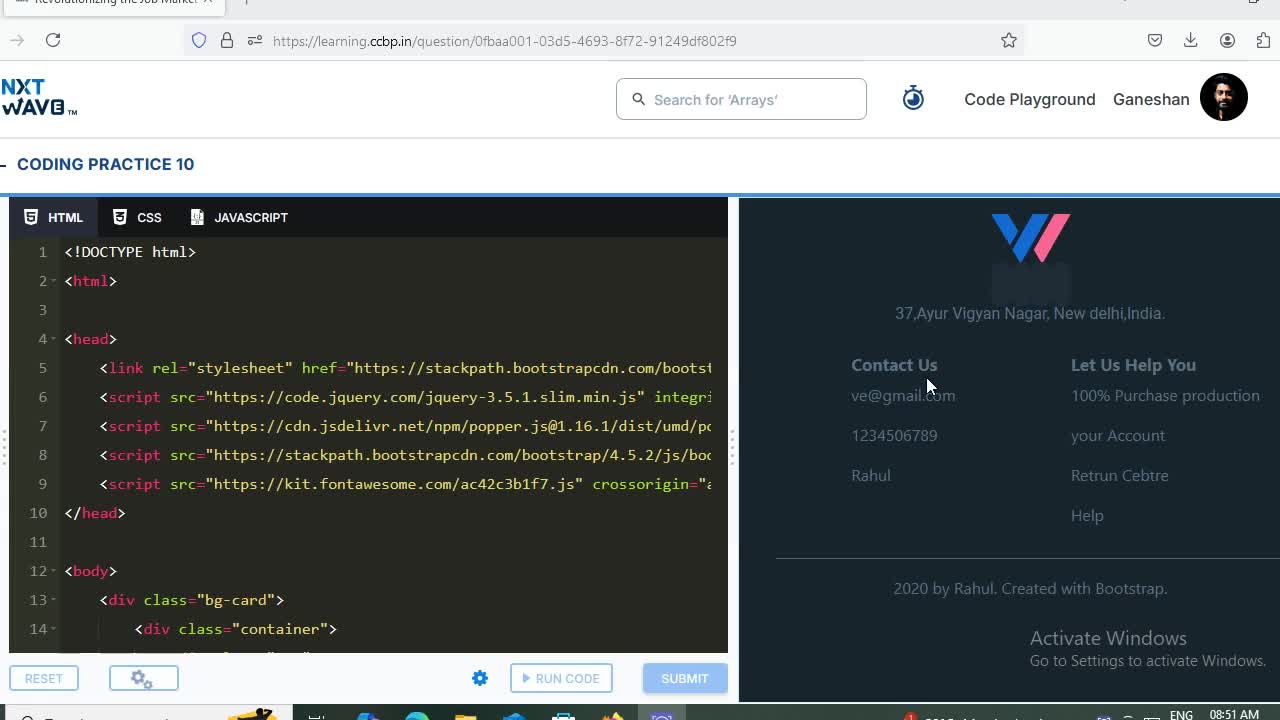
Task: Click phone number 1234506789
Action: point(894,436)
